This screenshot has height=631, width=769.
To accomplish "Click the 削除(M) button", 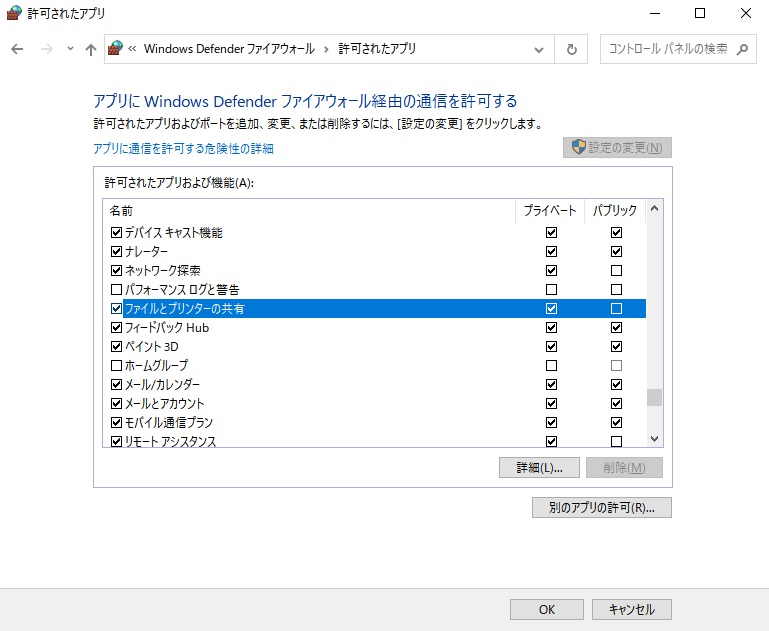I will click(x=624, y=468).
